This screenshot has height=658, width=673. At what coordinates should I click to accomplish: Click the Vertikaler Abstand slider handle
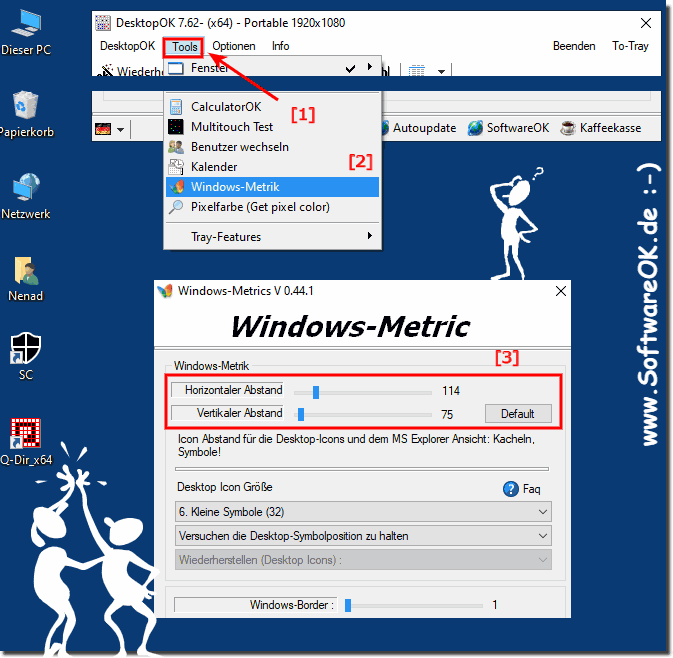(301, 414)
